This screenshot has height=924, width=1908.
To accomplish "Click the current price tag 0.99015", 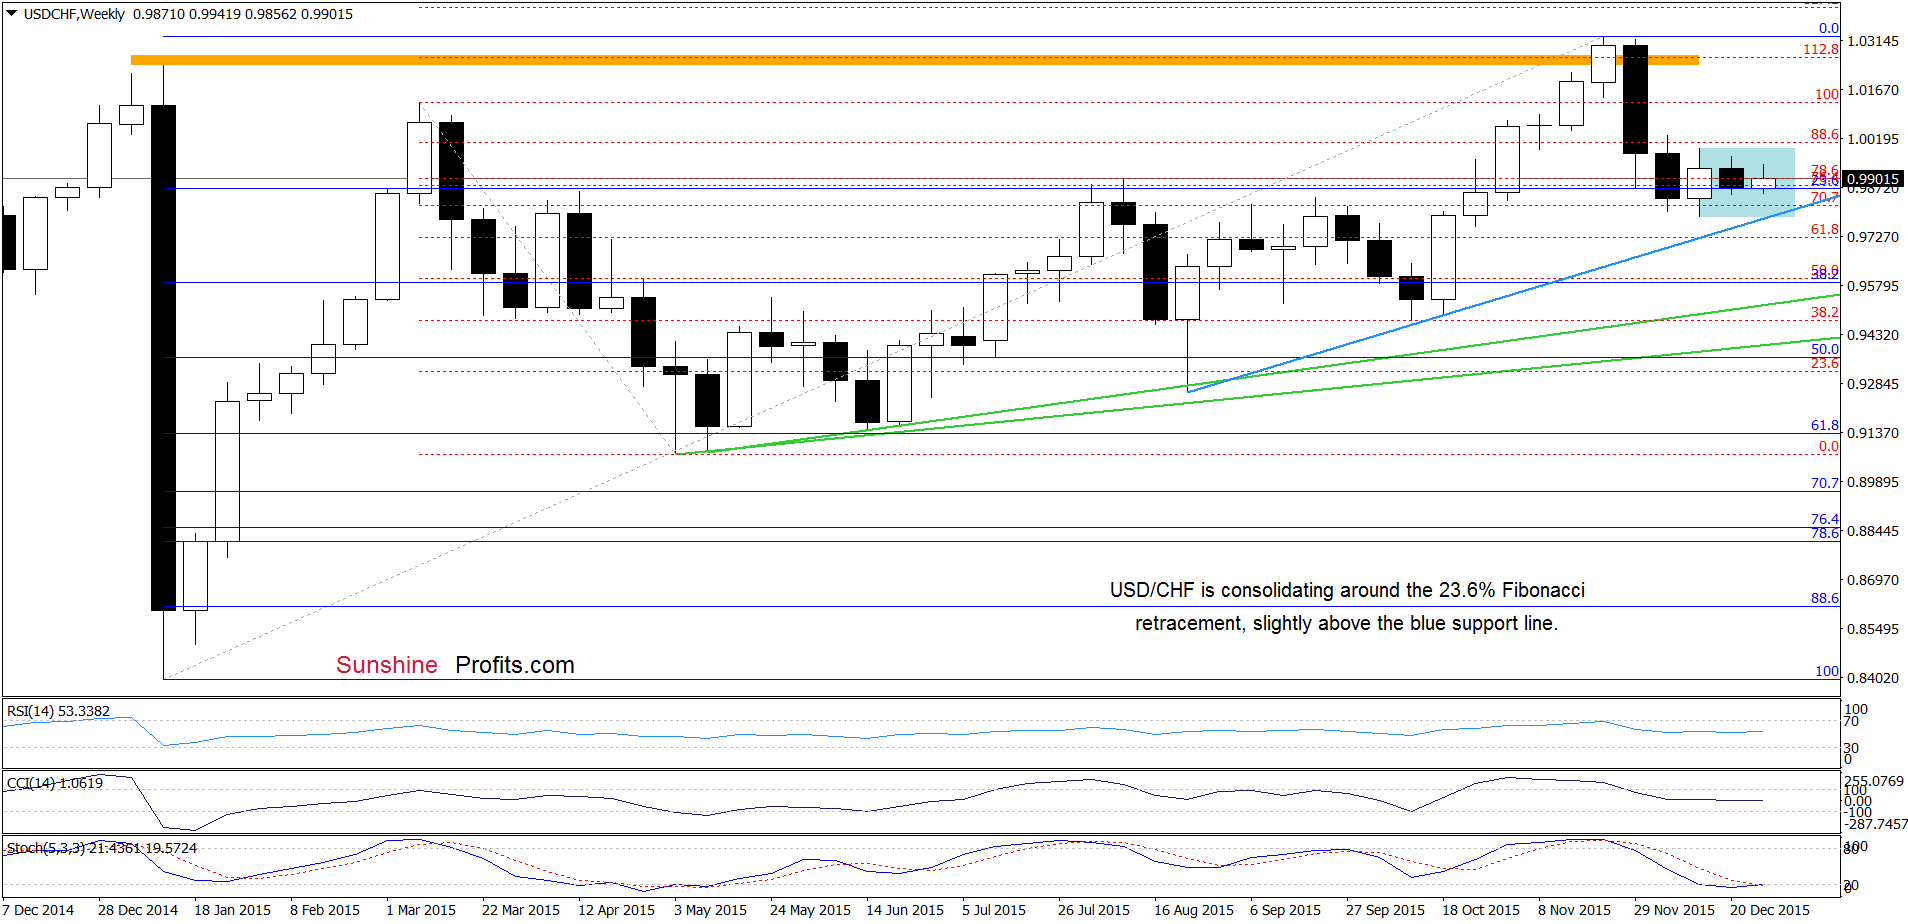I will pyautogui.click(x=1873, y=179).
